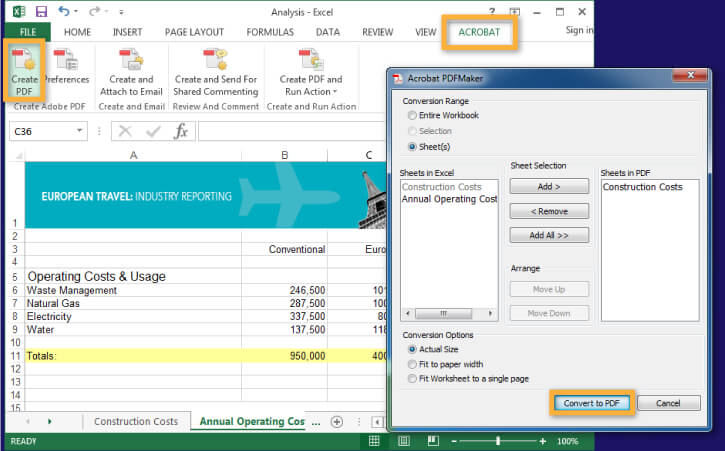The width and height of the screenshot is (725, 451).
Task: Click the 100% zoom level
Action: (x=567, y=441)
